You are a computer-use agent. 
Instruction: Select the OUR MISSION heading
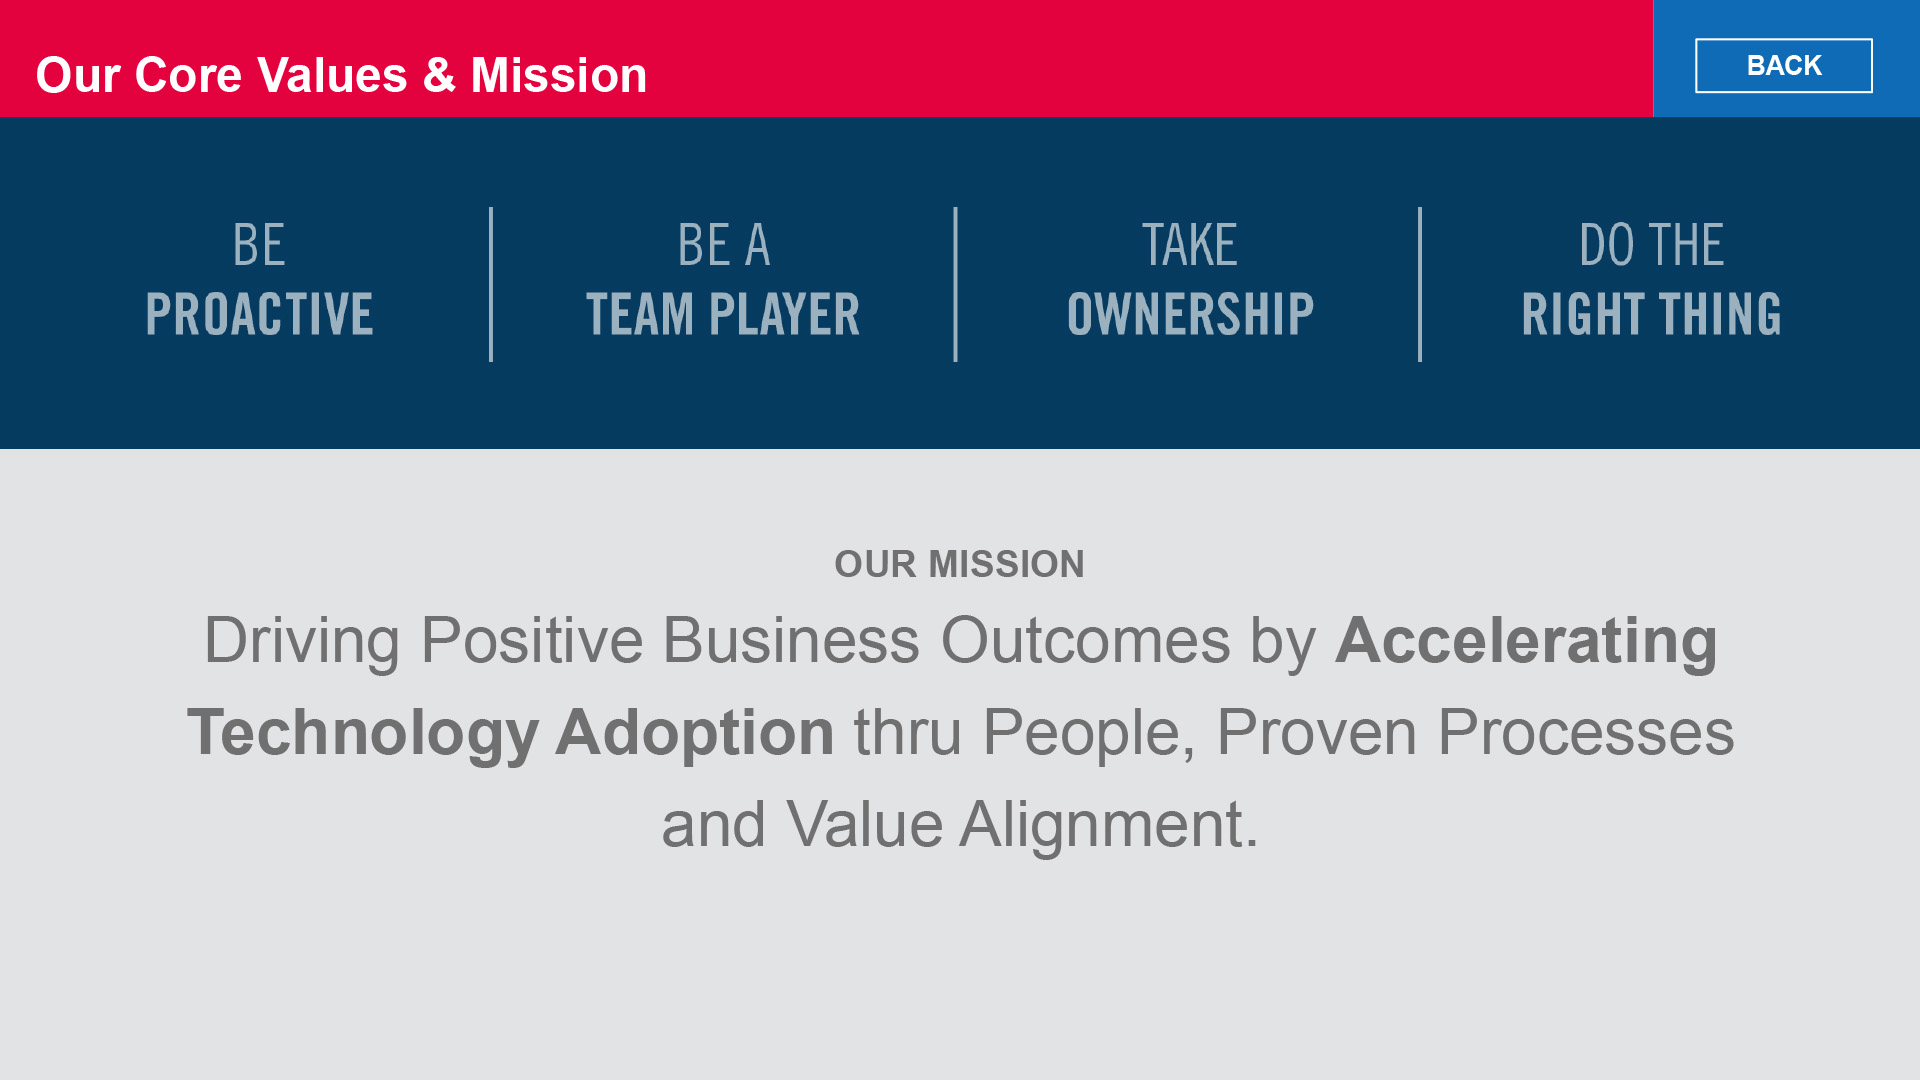(959, 564)
